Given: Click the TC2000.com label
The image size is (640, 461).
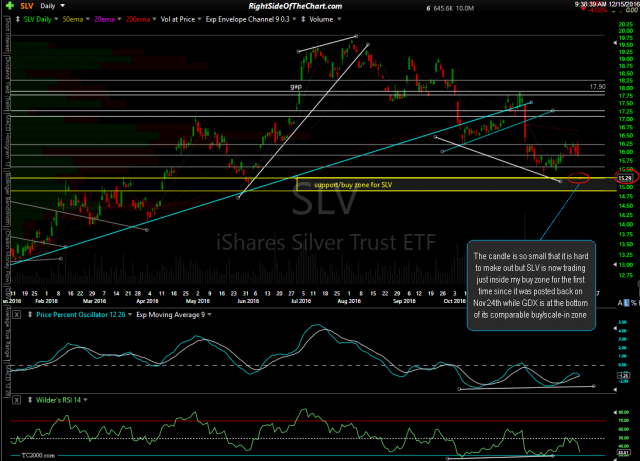Looking at the screenshot, I should point(38,455).
